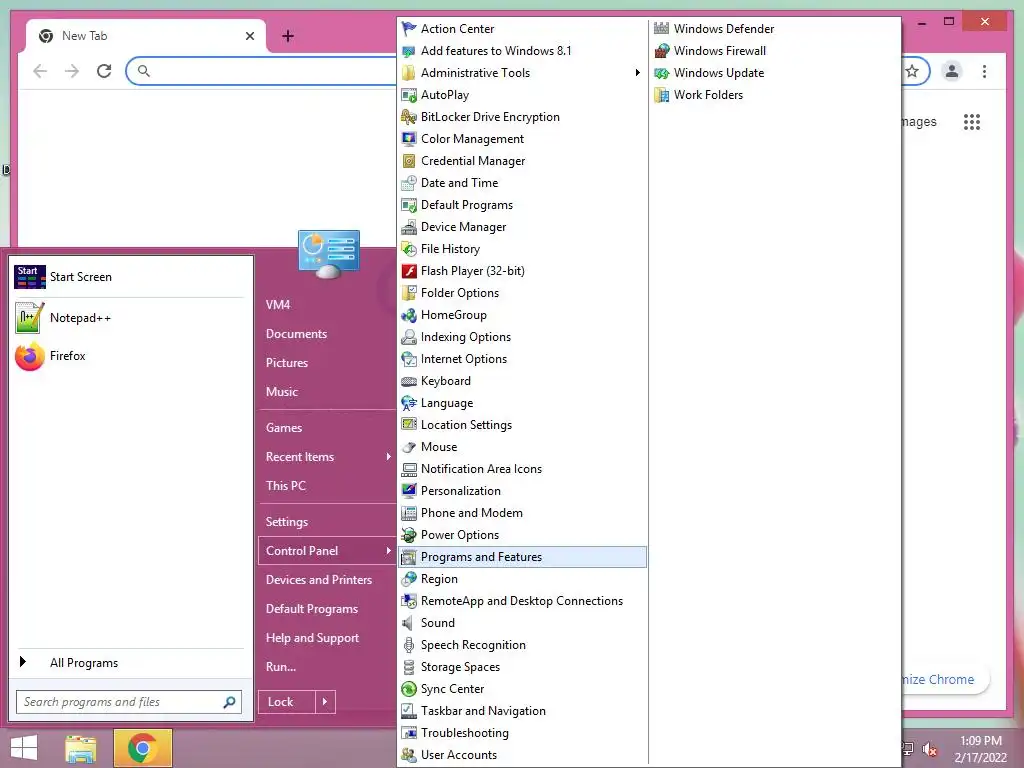Click Credential Manager safe icon
Image resolution: width=1024 pixels, height=768 pixels.
(409, 161)
